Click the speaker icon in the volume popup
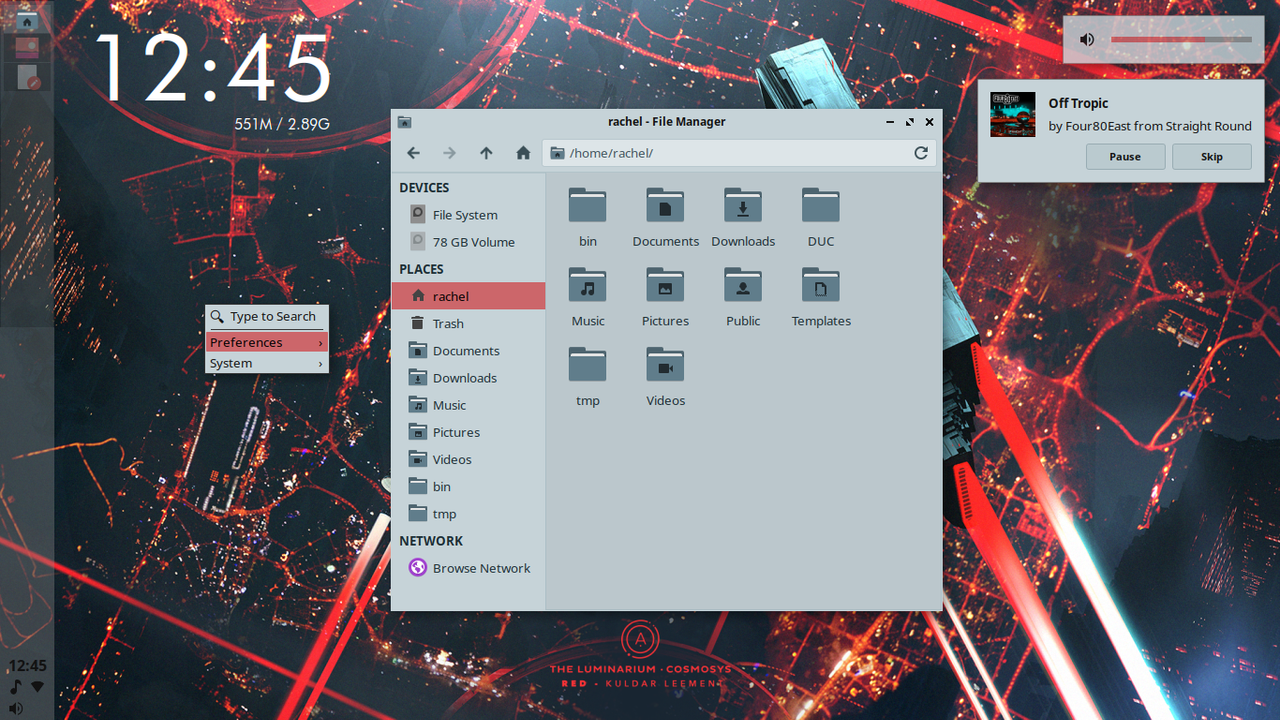1280x720 pixels. 1087,40
